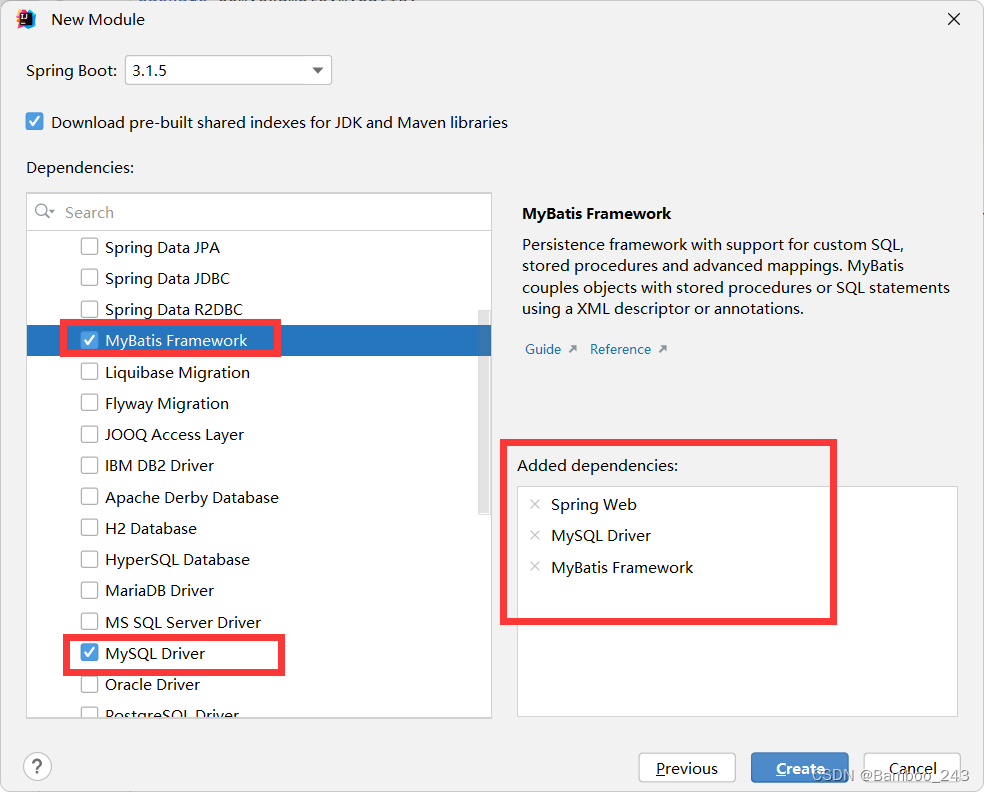
Task: Open the Spring Boot version dropdown
Action: (x=228, y=70)
